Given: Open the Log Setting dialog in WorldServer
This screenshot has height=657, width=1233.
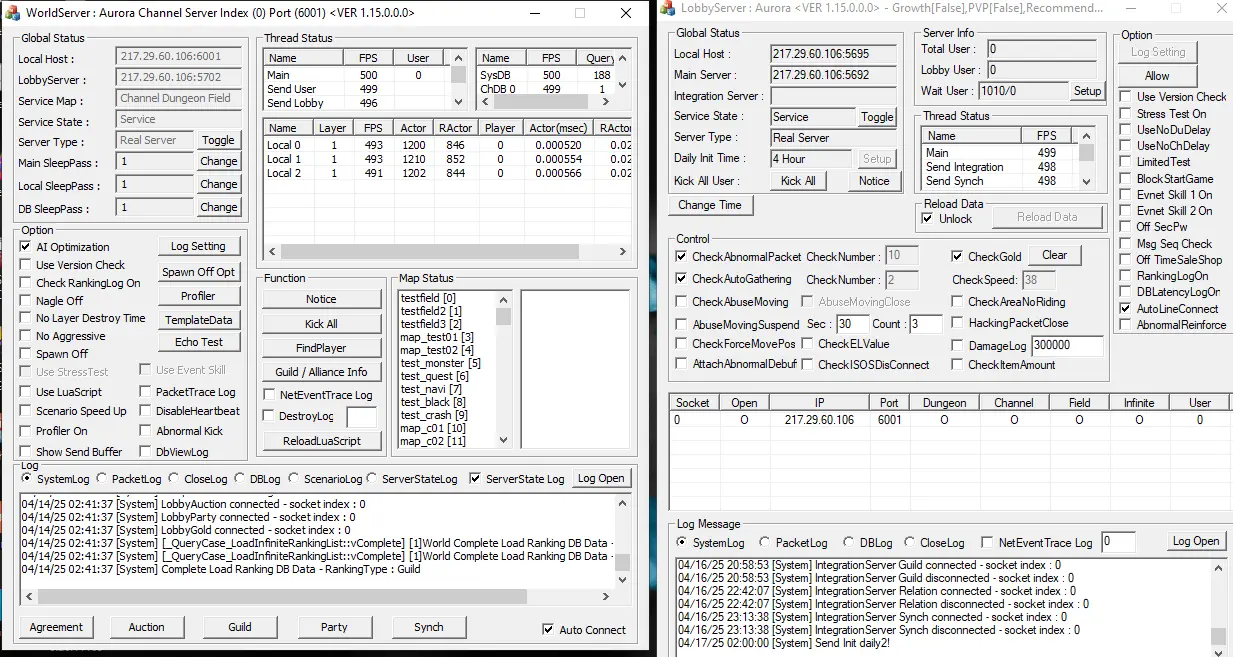Looking at the screenshot, I should point(198,246).
